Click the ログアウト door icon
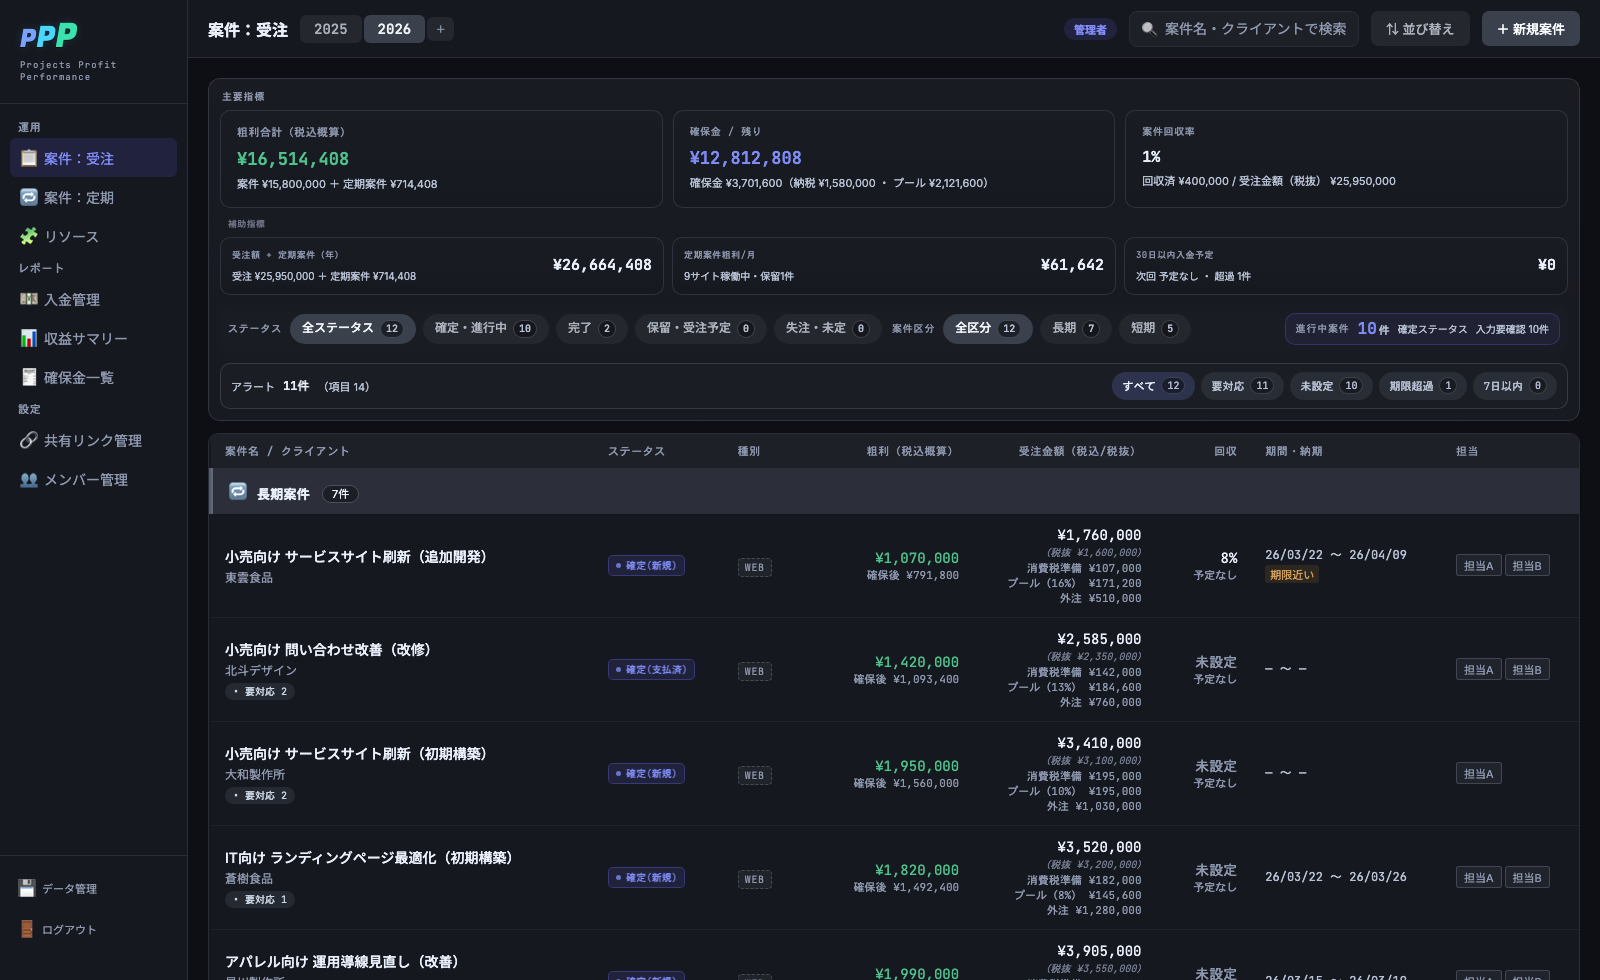The height and width of the screenshot is (980, 1600). [27, 929]
